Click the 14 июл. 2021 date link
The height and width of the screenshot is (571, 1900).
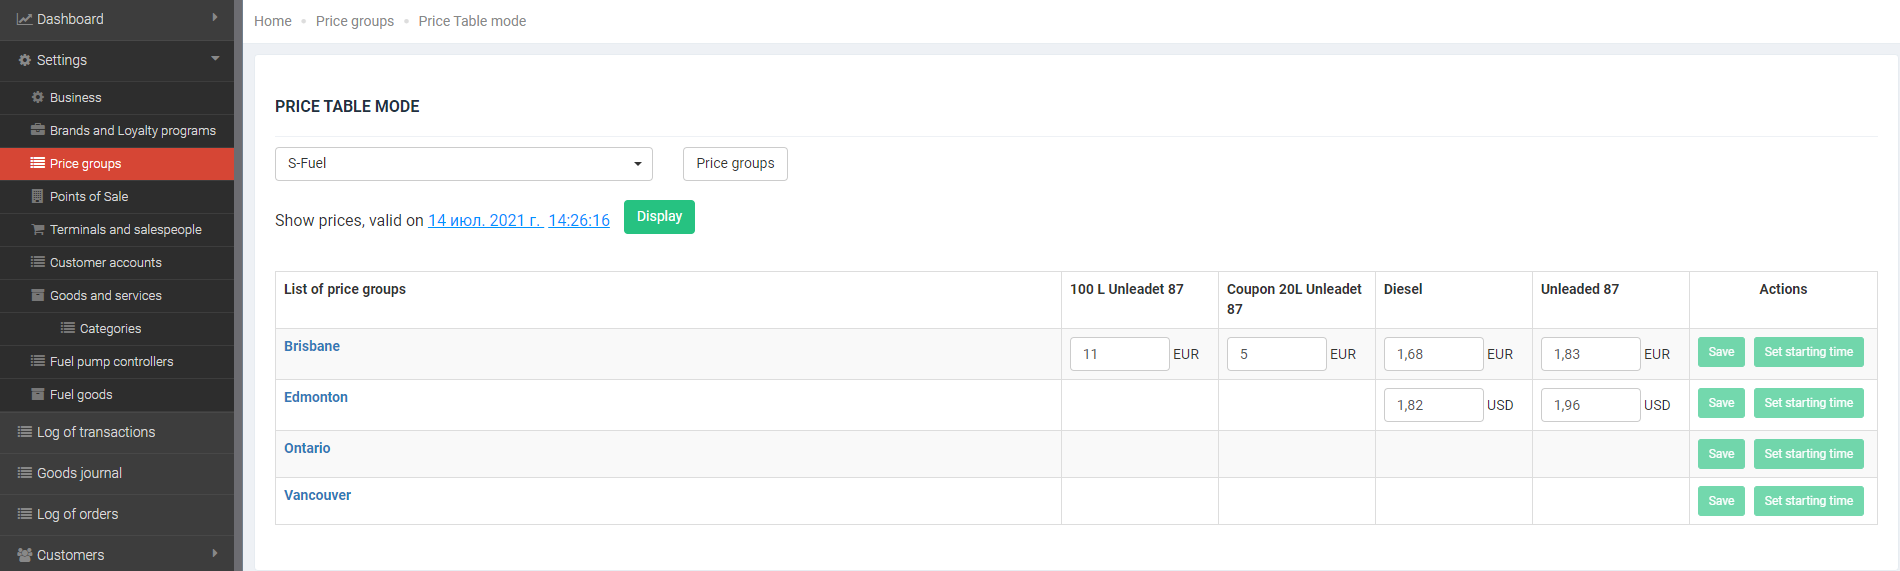(485, 220)
